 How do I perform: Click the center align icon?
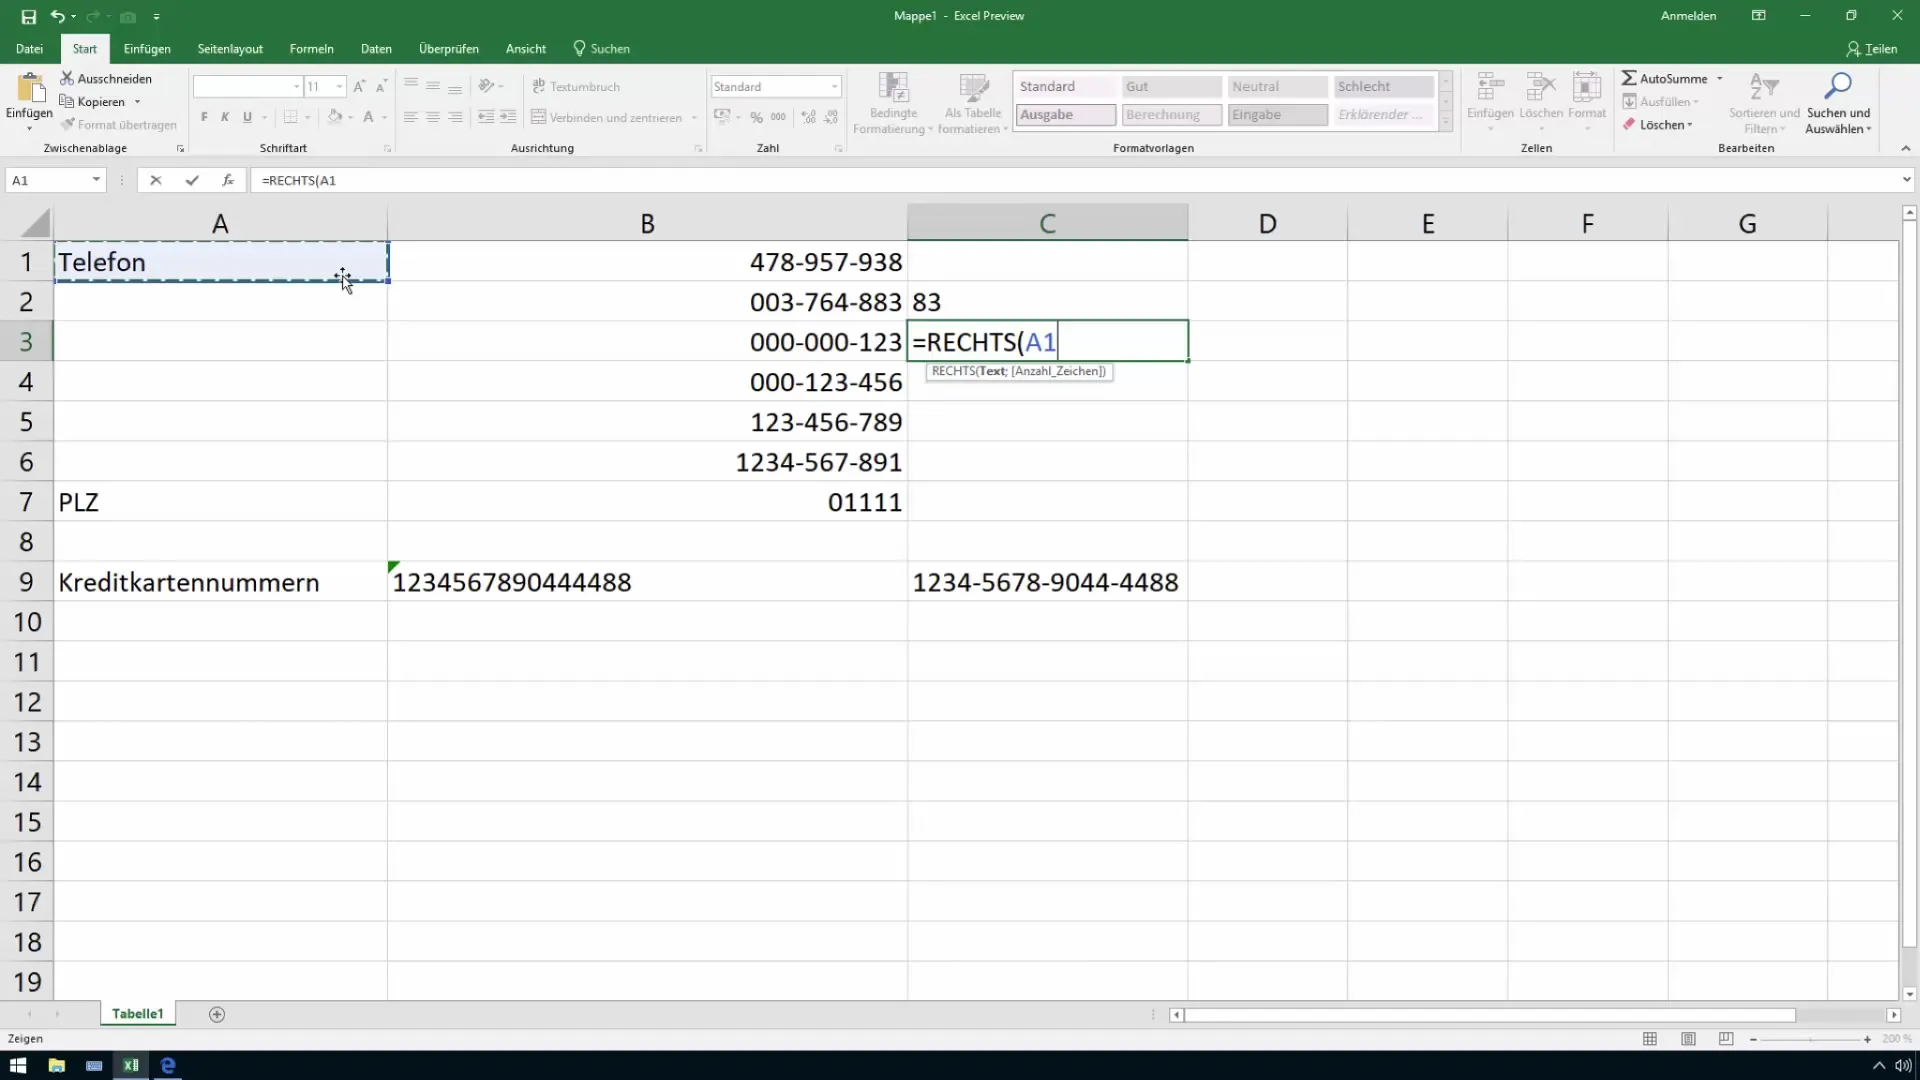tap(433, 117)
